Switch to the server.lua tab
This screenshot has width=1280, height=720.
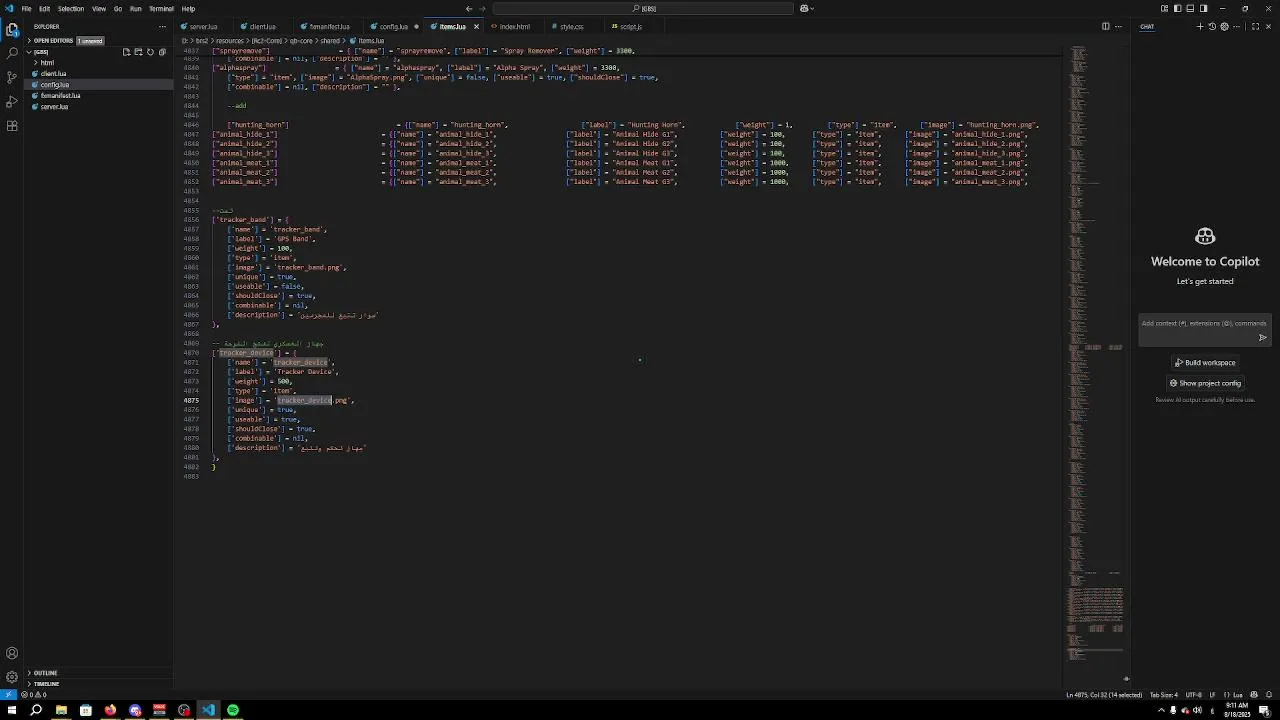(x=204, y=27)
